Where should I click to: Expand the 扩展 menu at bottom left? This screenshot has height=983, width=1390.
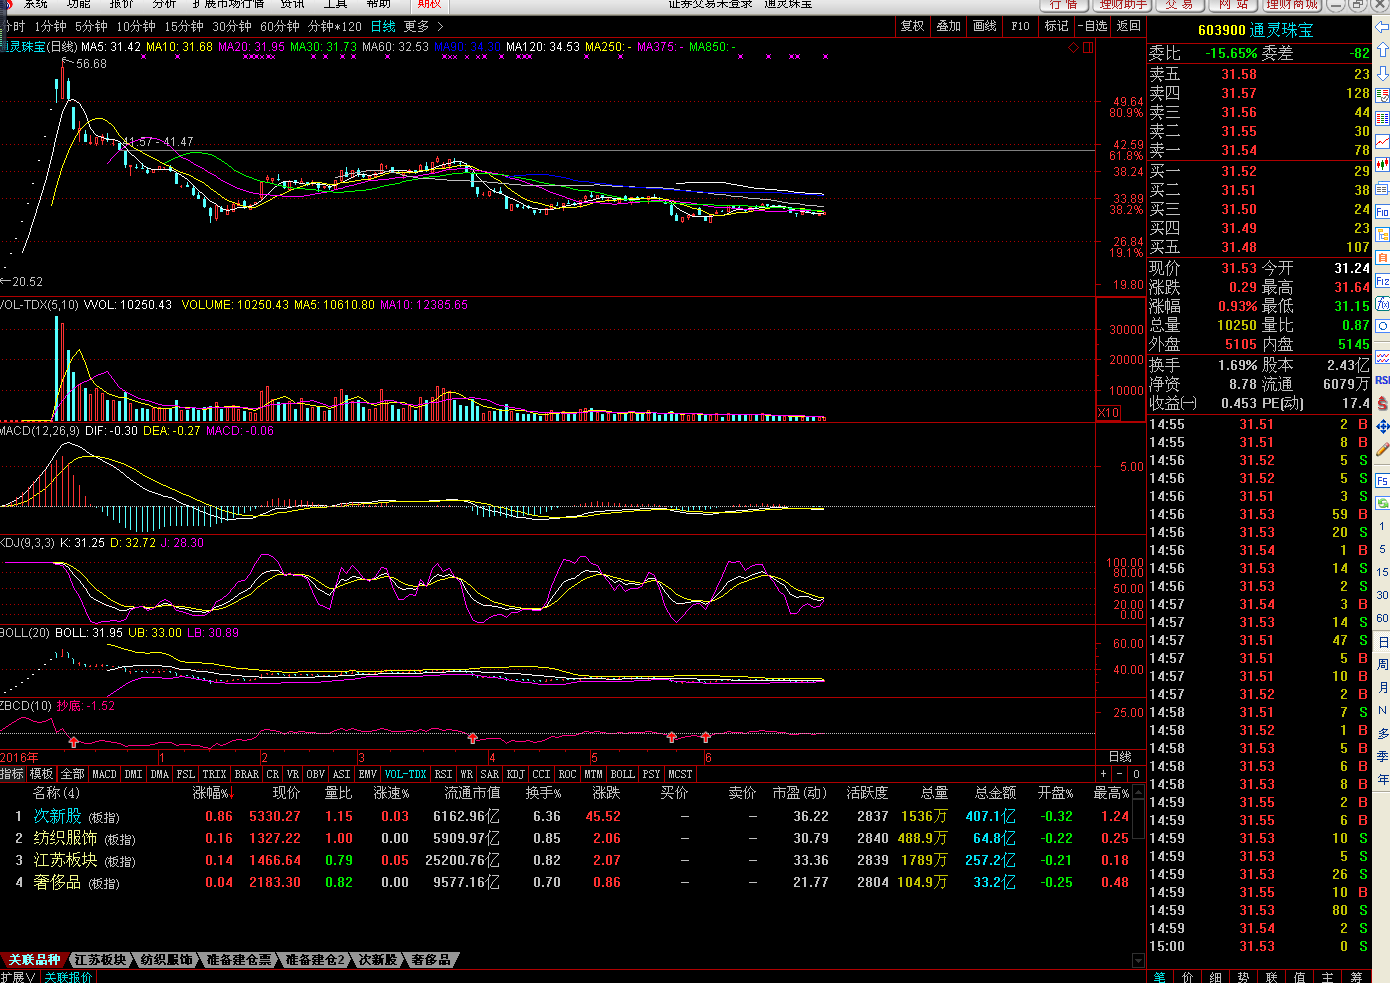click(x=18, y=977)
